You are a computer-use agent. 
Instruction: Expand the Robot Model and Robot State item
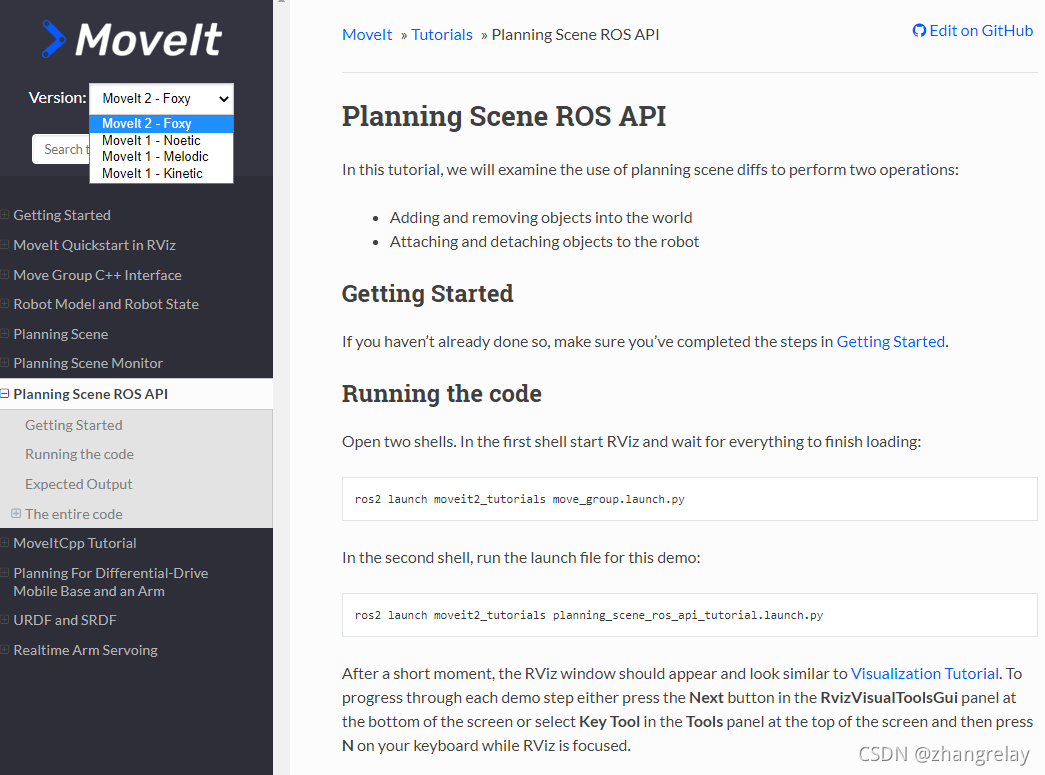(5, 304)
